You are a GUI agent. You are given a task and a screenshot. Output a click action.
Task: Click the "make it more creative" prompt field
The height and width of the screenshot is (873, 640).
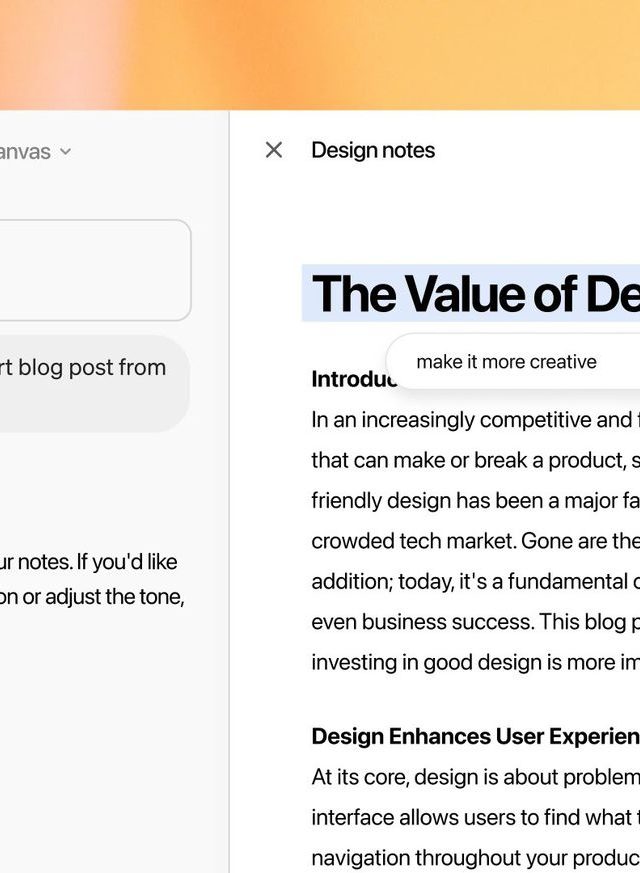coord(507,362)
